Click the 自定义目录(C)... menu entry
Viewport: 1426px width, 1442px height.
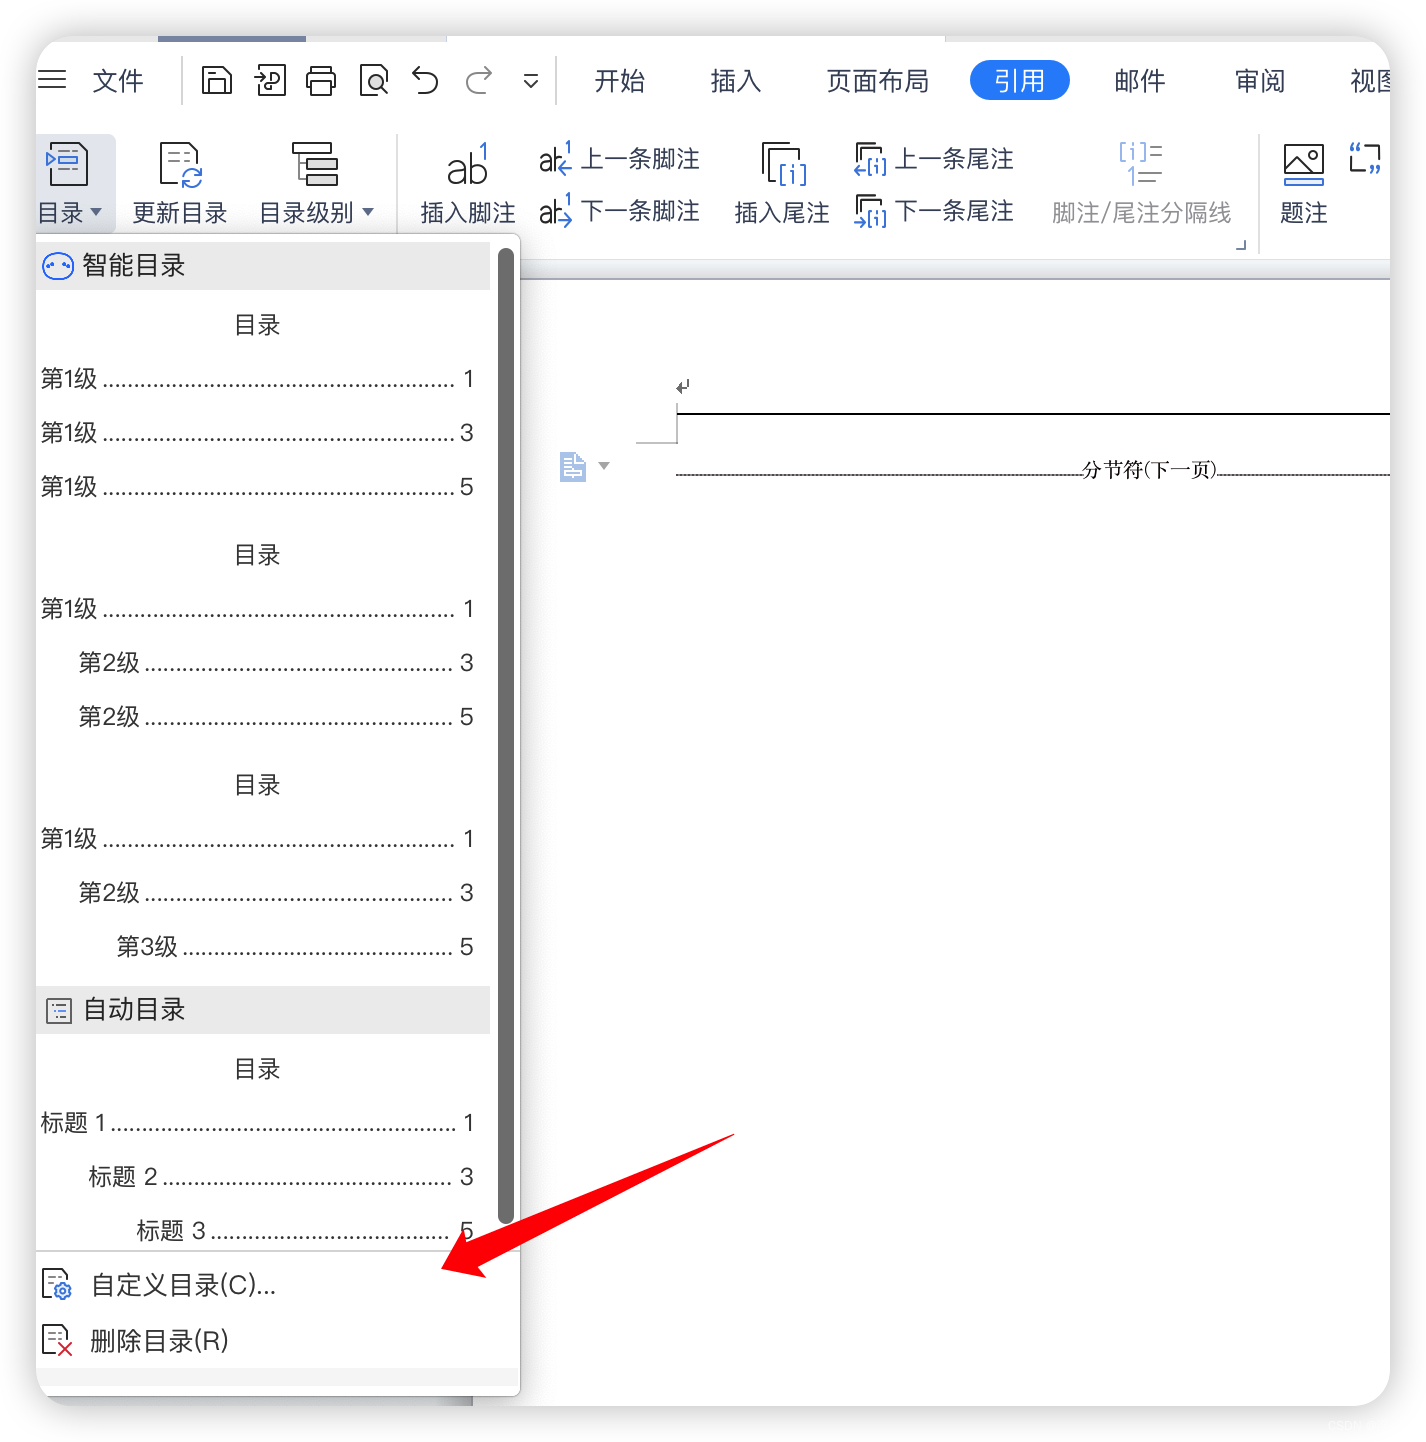point(183,1285)
